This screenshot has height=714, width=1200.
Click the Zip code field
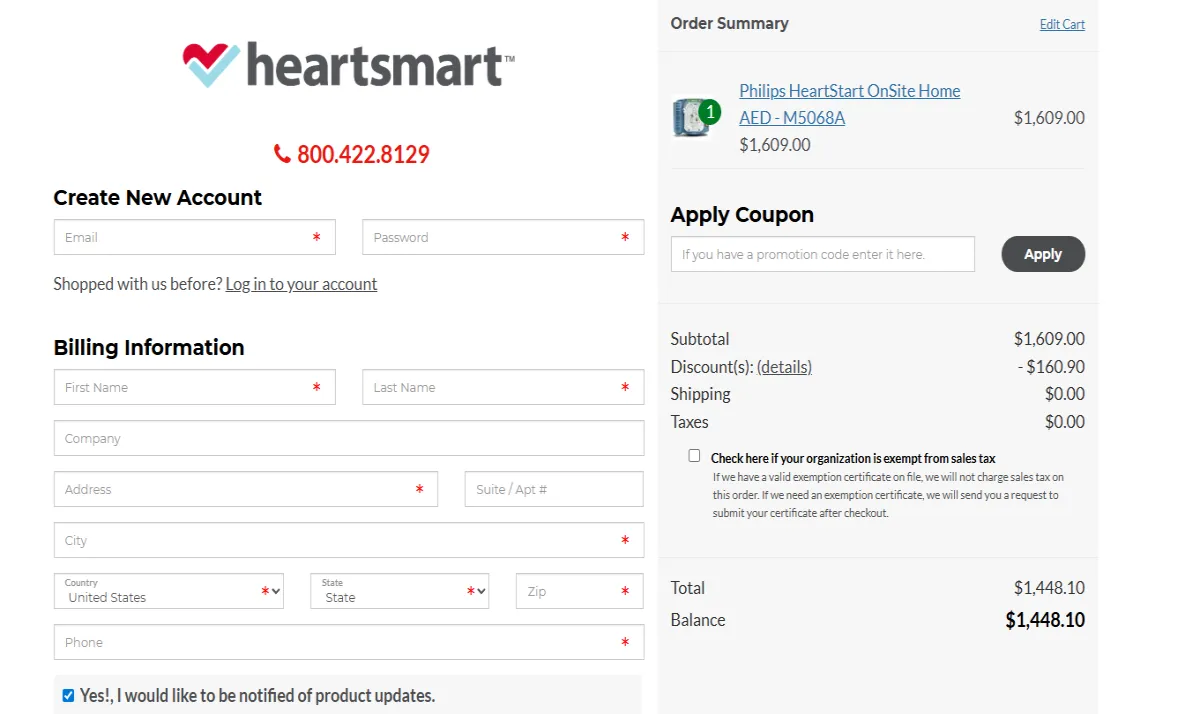click(x=579, y=591)
